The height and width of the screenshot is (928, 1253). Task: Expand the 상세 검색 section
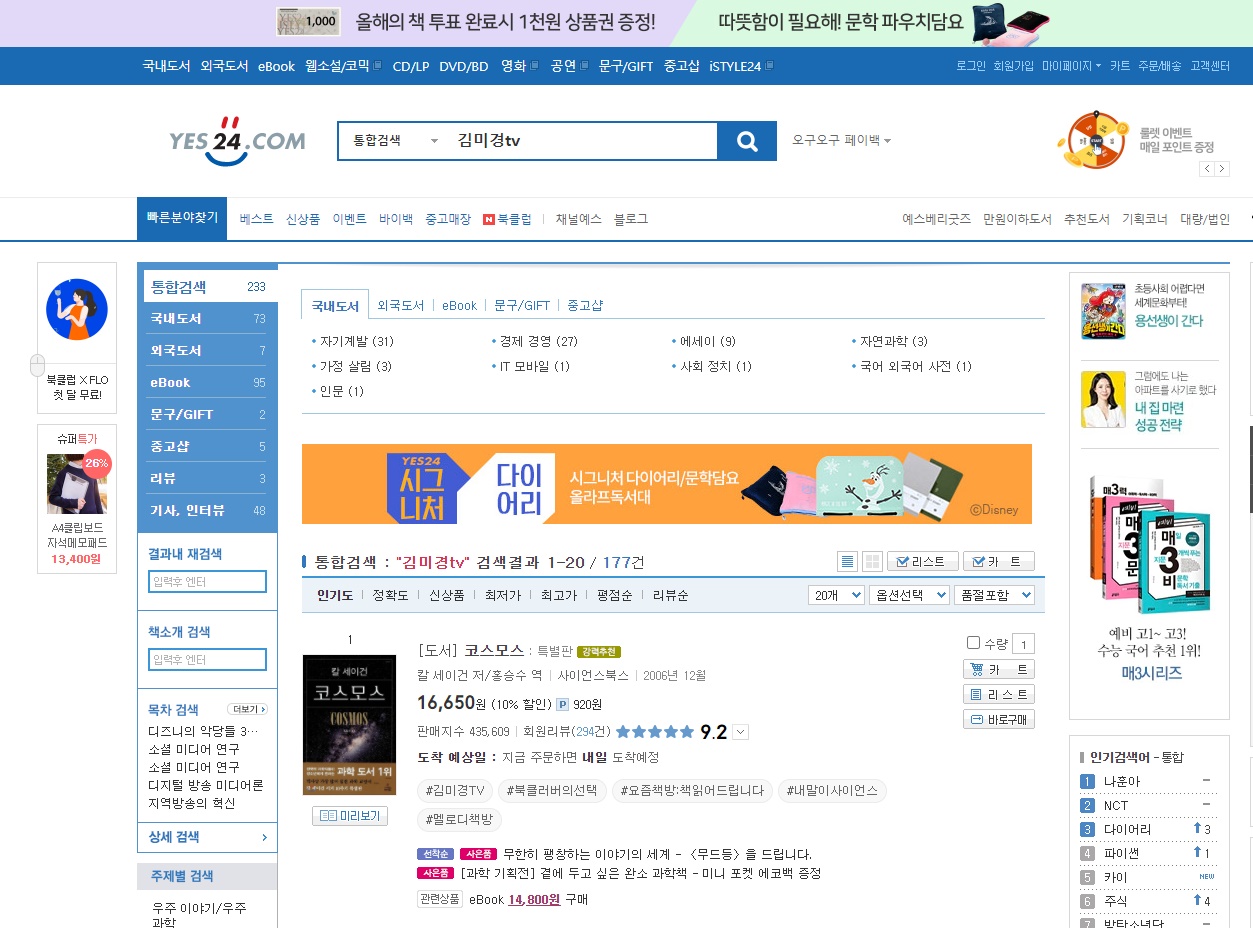click(207, 837)
